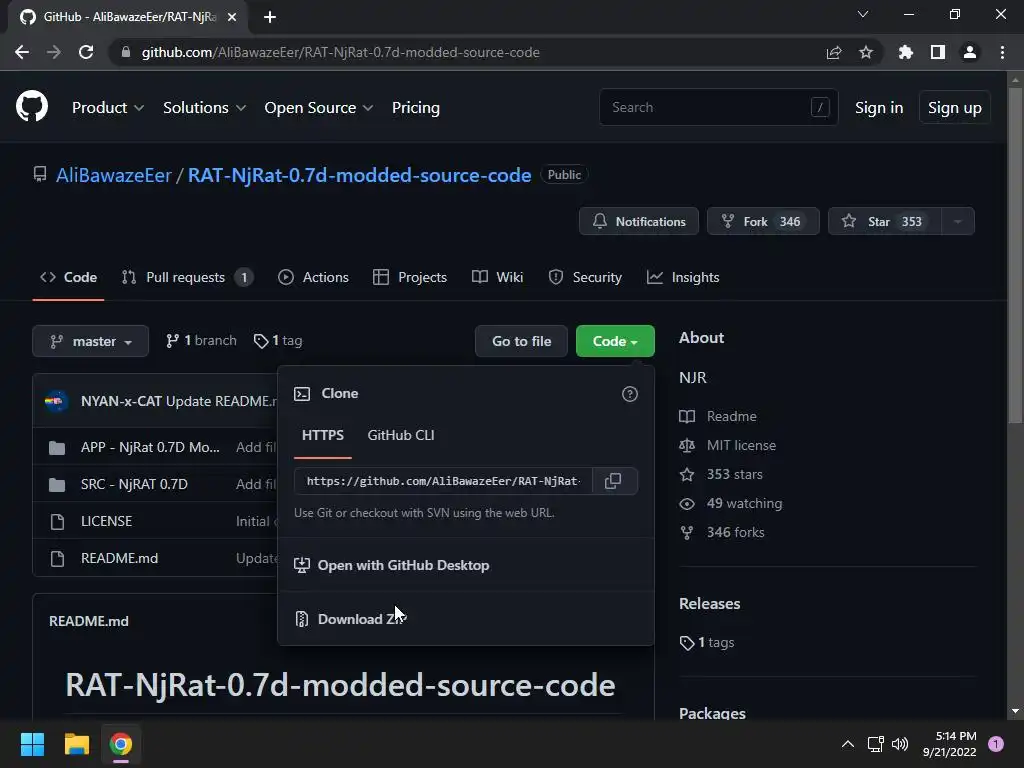Open the Projects tab
This screenshot has width=1024, height=768.
pyautogui.click(x=410, y=278)
